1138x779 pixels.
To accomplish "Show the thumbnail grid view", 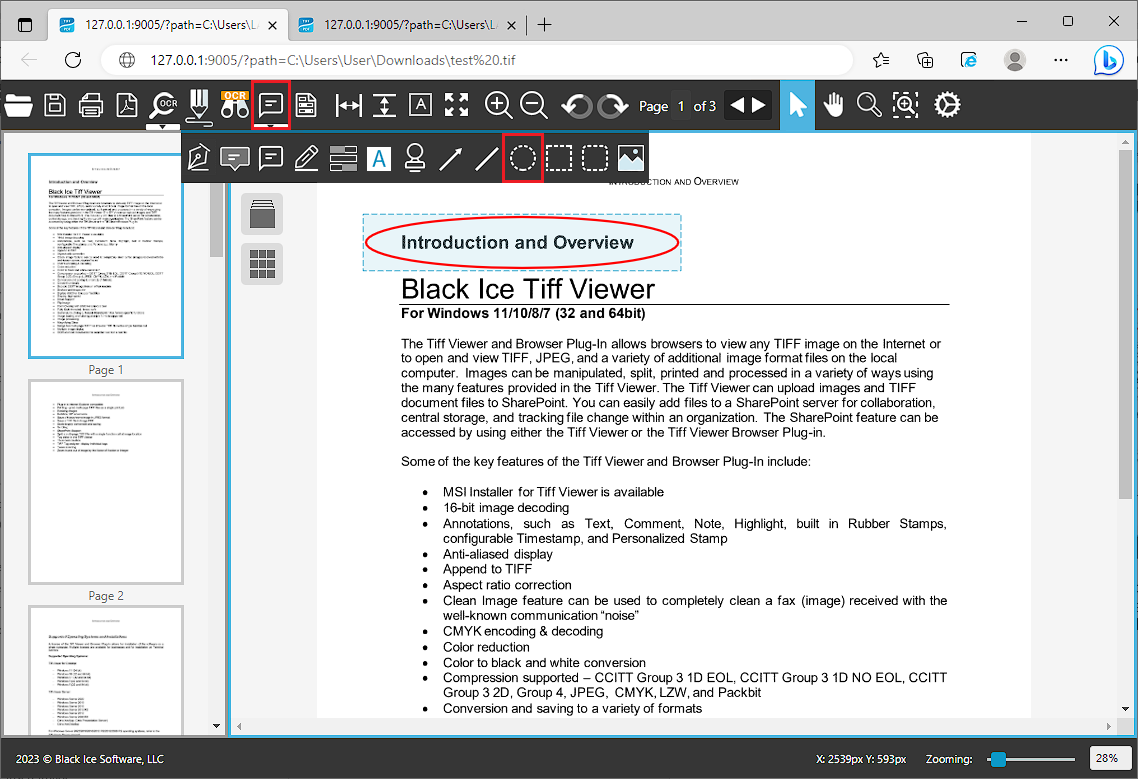I will tap(262, 264).
